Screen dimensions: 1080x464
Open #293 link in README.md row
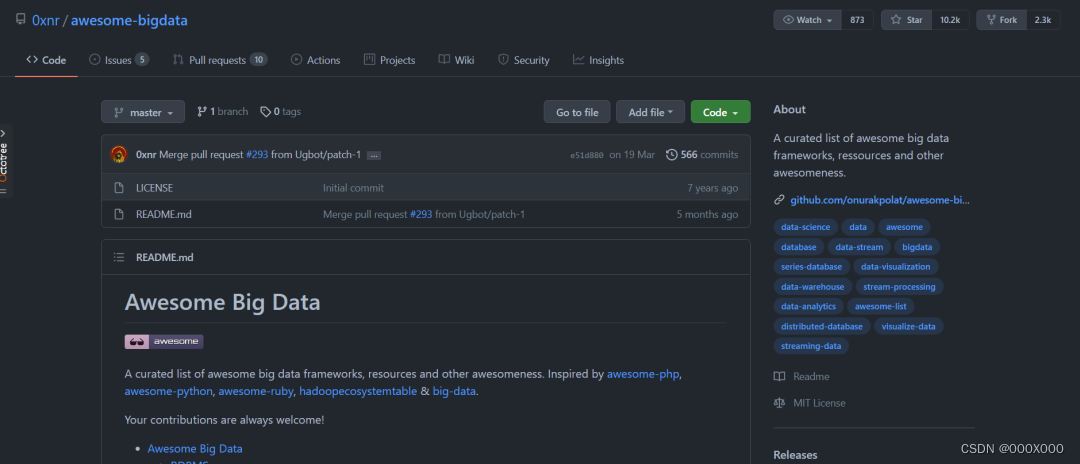421,214
